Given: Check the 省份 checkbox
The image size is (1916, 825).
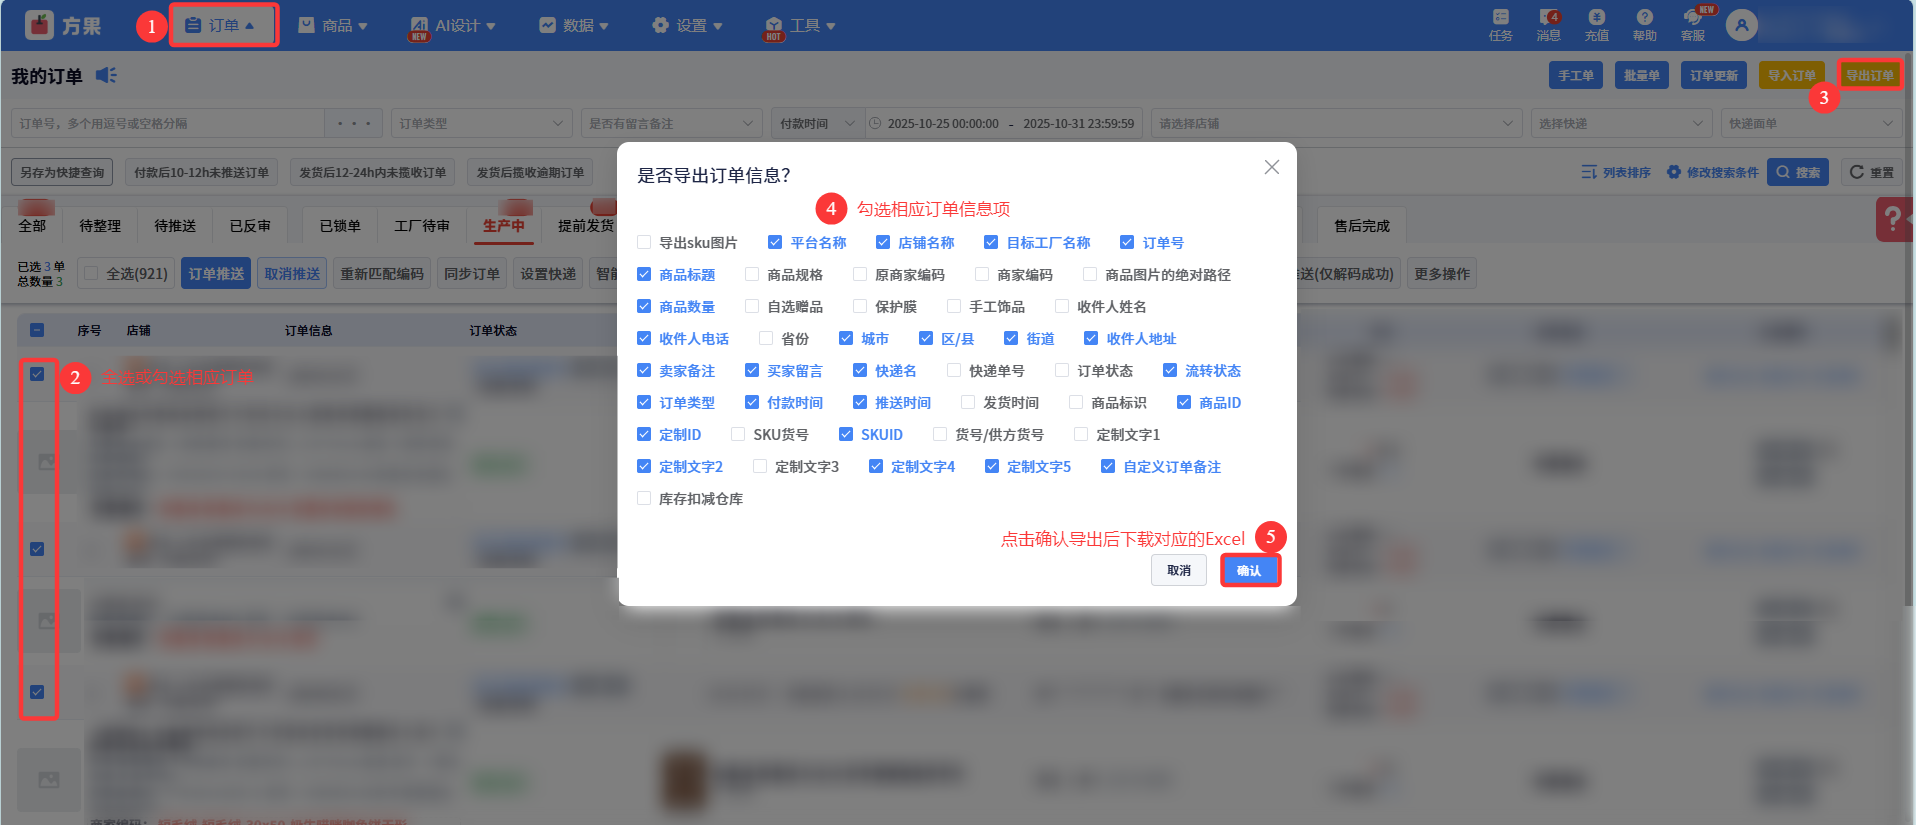Looking at the screenshot, I should [x=766, y=338].
